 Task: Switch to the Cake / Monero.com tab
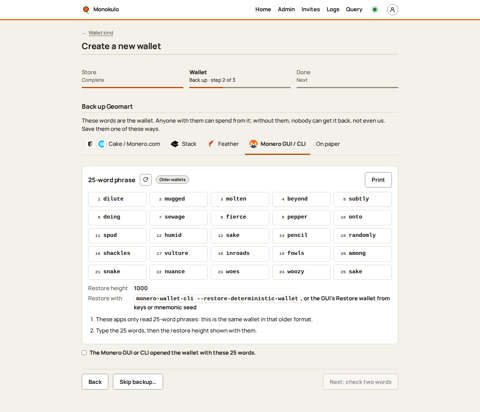124,144
